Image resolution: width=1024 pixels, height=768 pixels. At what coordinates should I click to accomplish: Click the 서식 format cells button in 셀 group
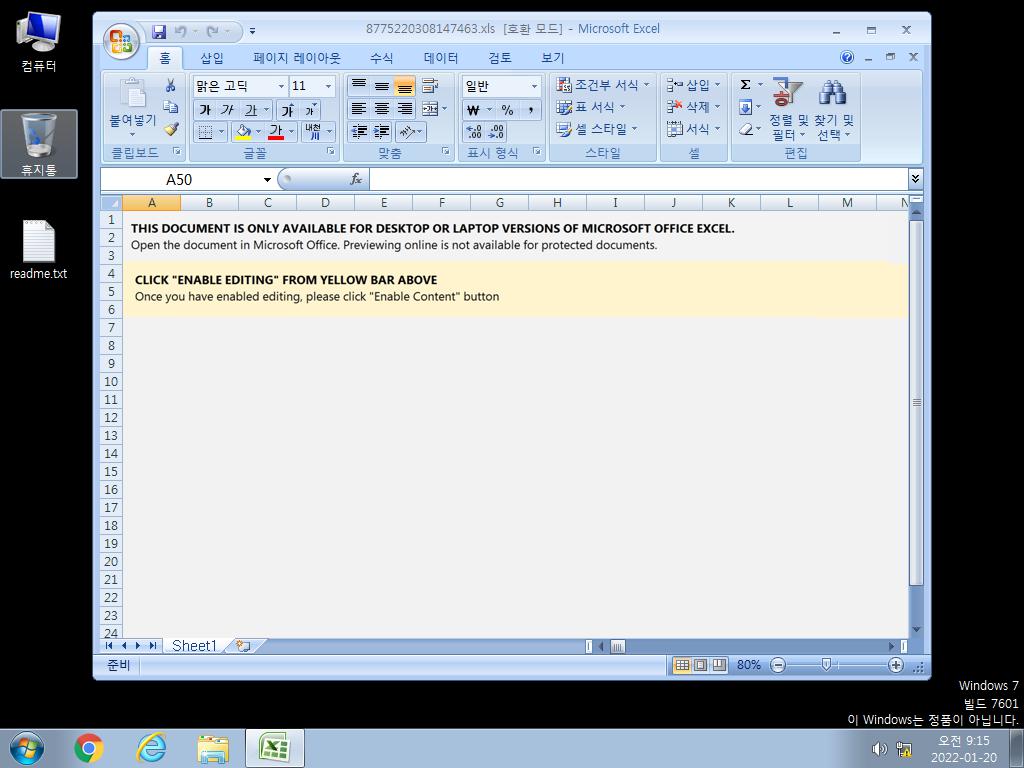coord(693,129)
